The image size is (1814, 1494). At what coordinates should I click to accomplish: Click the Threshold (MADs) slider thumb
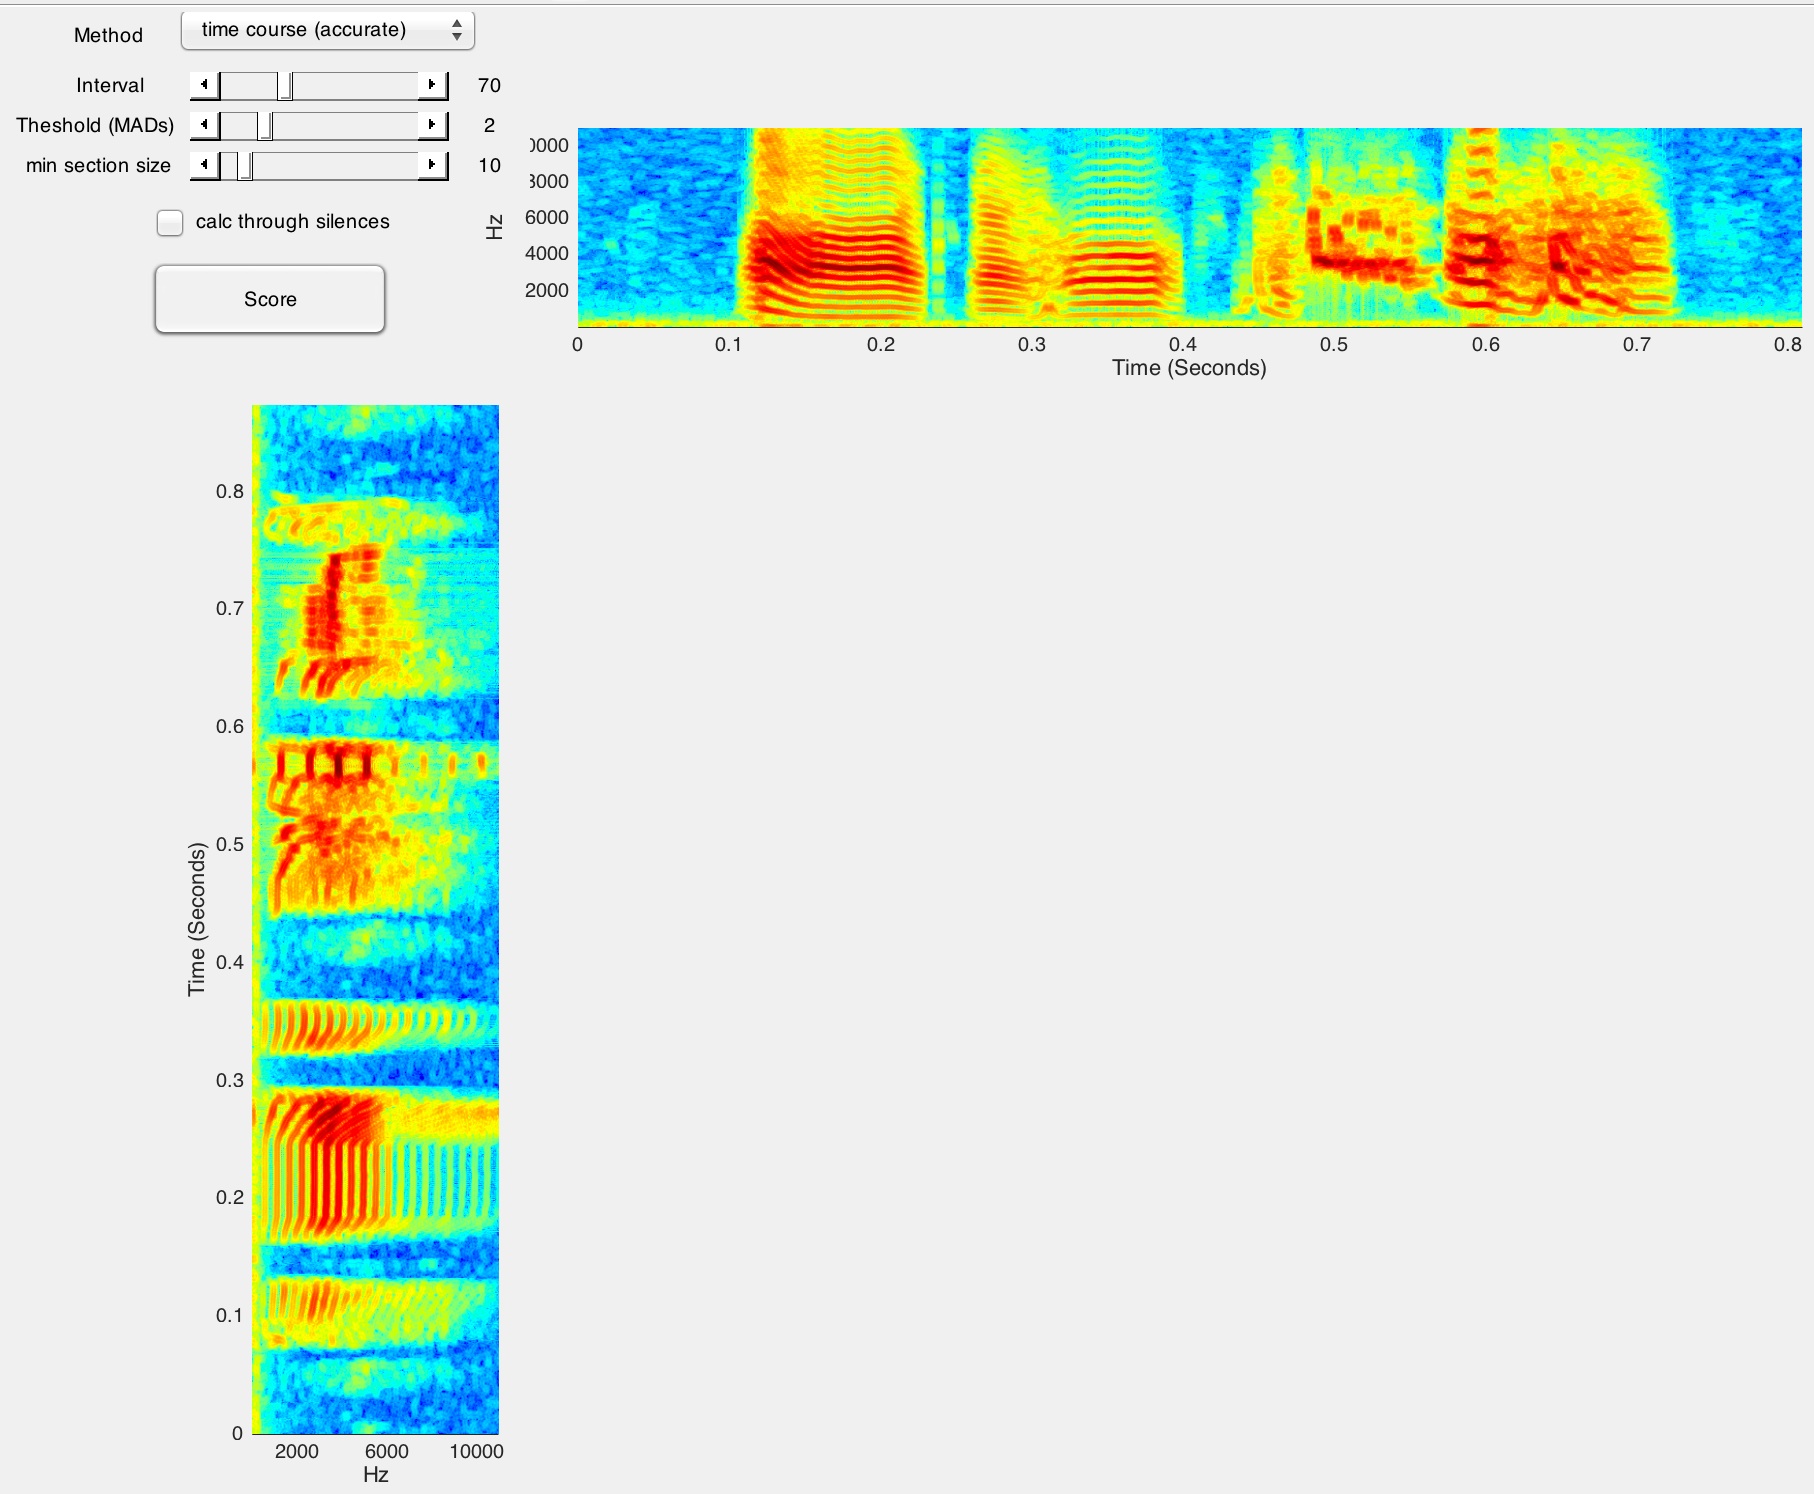(x=264, y=126)
